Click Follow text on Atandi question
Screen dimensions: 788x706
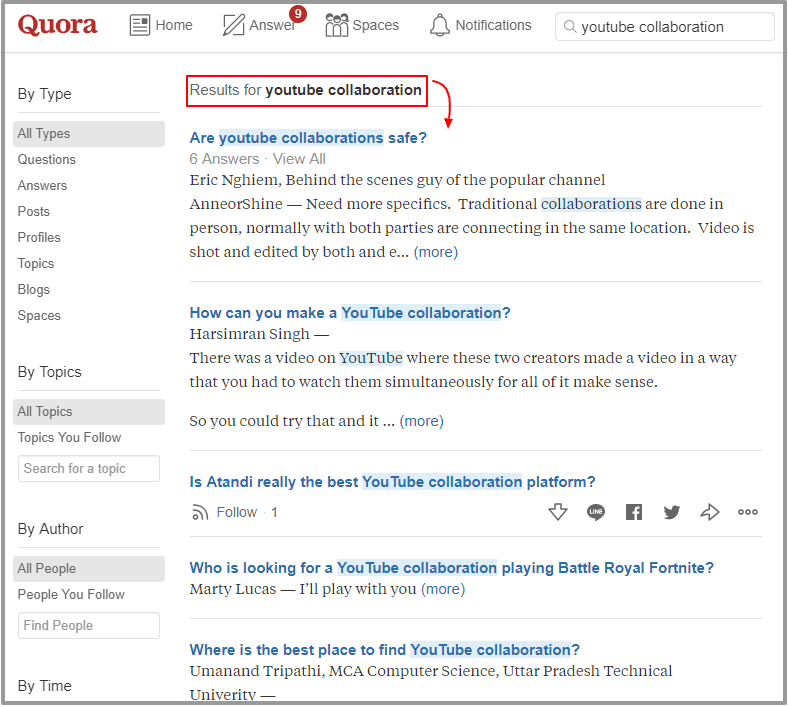[237, 512]
